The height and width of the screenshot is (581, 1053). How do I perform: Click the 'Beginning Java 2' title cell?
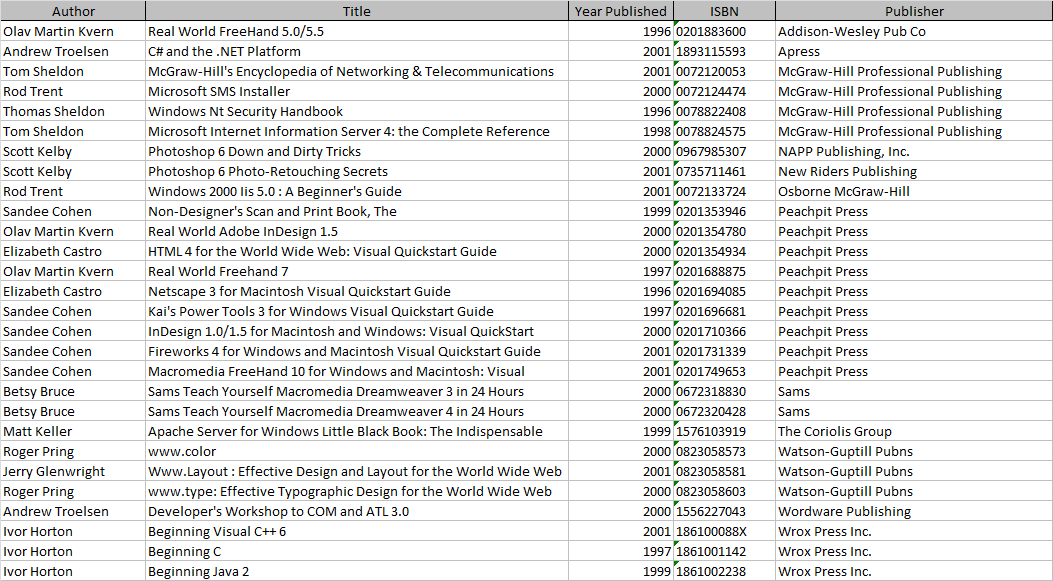tap(357, 572)
